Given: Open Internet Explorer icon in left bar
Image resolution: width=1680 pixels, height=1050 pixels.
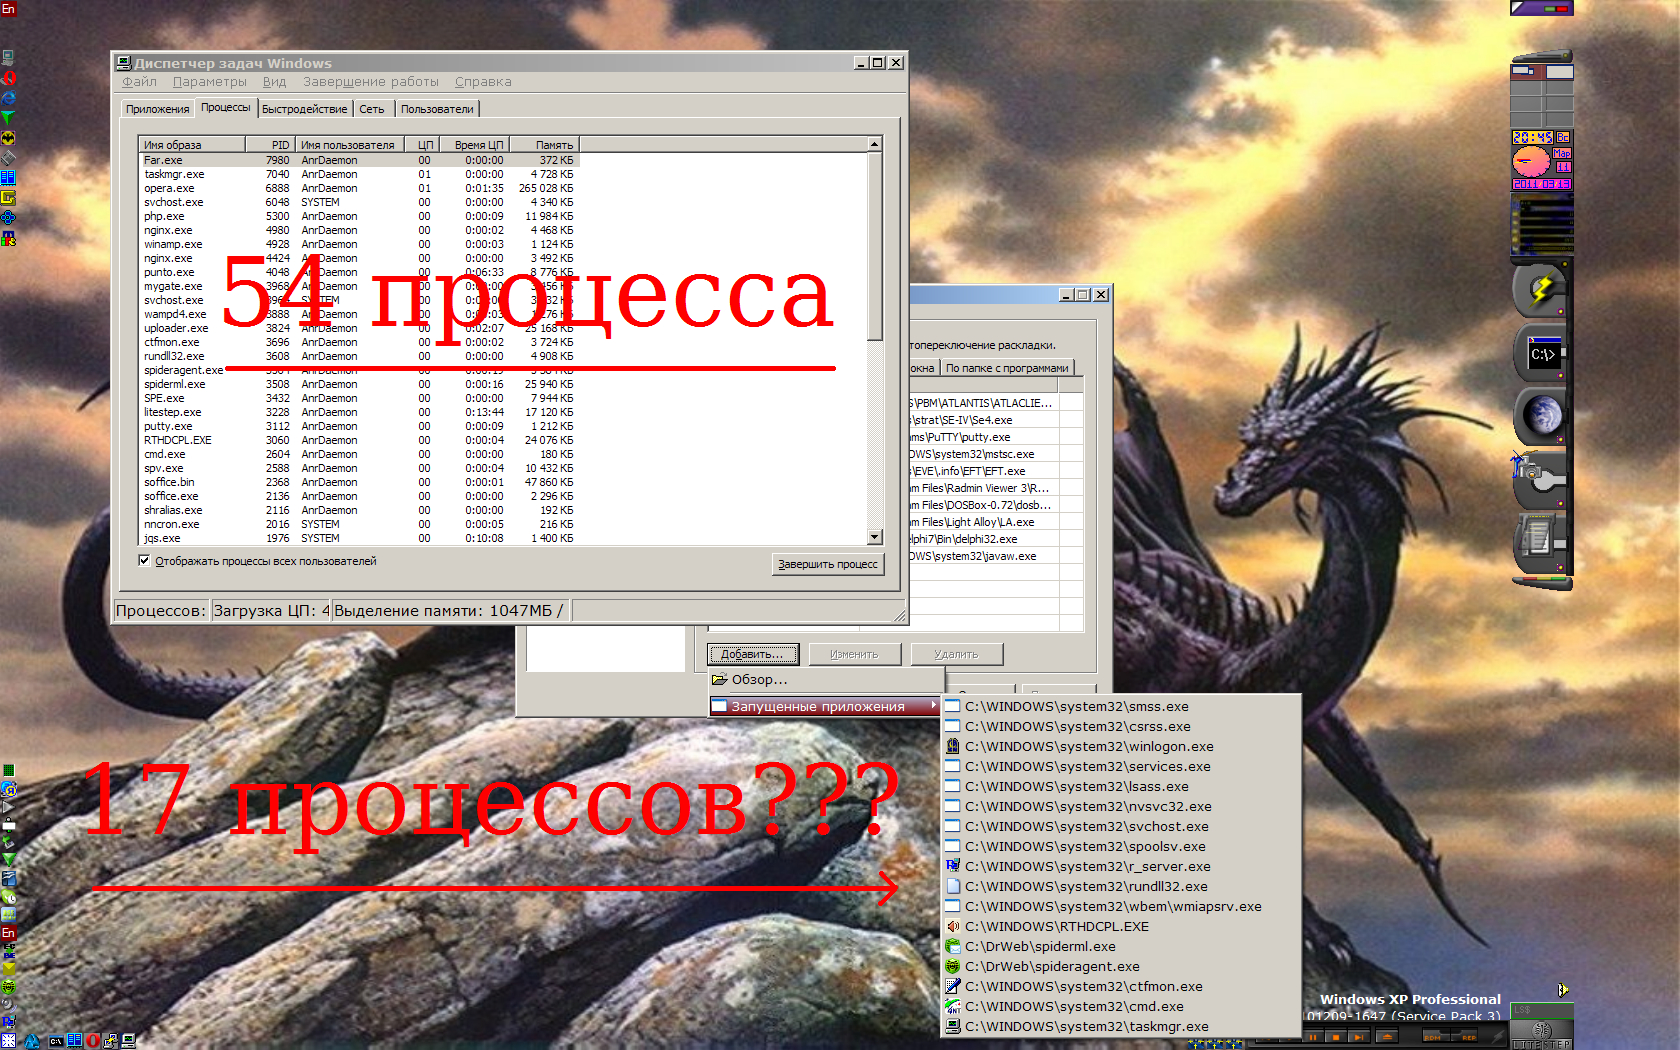Looking at the screenshot, I should (8, 98).
